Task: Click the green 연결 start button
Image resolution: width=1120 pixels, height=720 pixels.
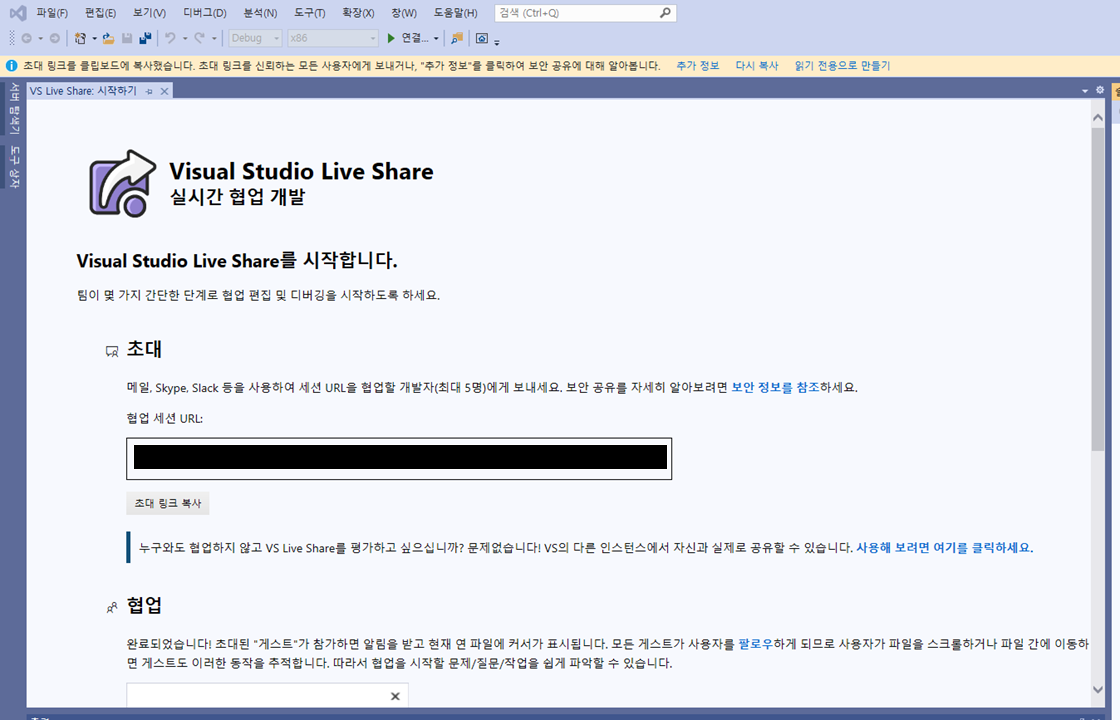Action: 407,39
